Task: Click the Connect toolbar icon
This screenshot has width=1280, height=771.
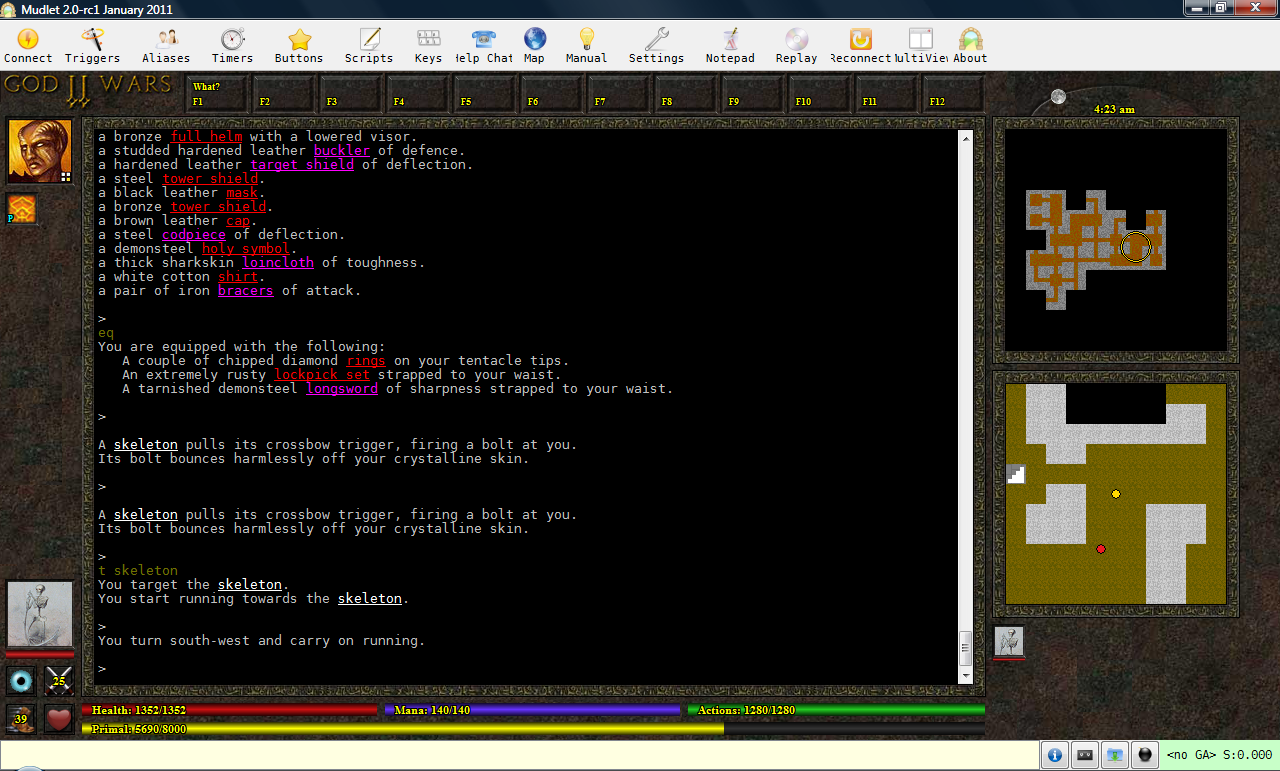Action: pyautogui.click(x=28, y=45)
